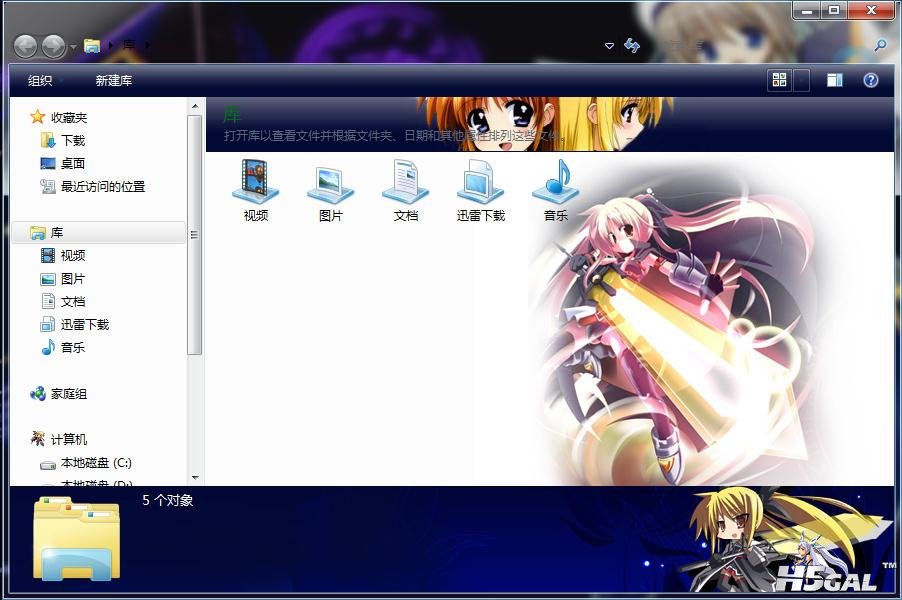The width and height of the screenshot is (902, 600).
Task: Open the view options dropdown arrow
Action: tap(801, 80)
